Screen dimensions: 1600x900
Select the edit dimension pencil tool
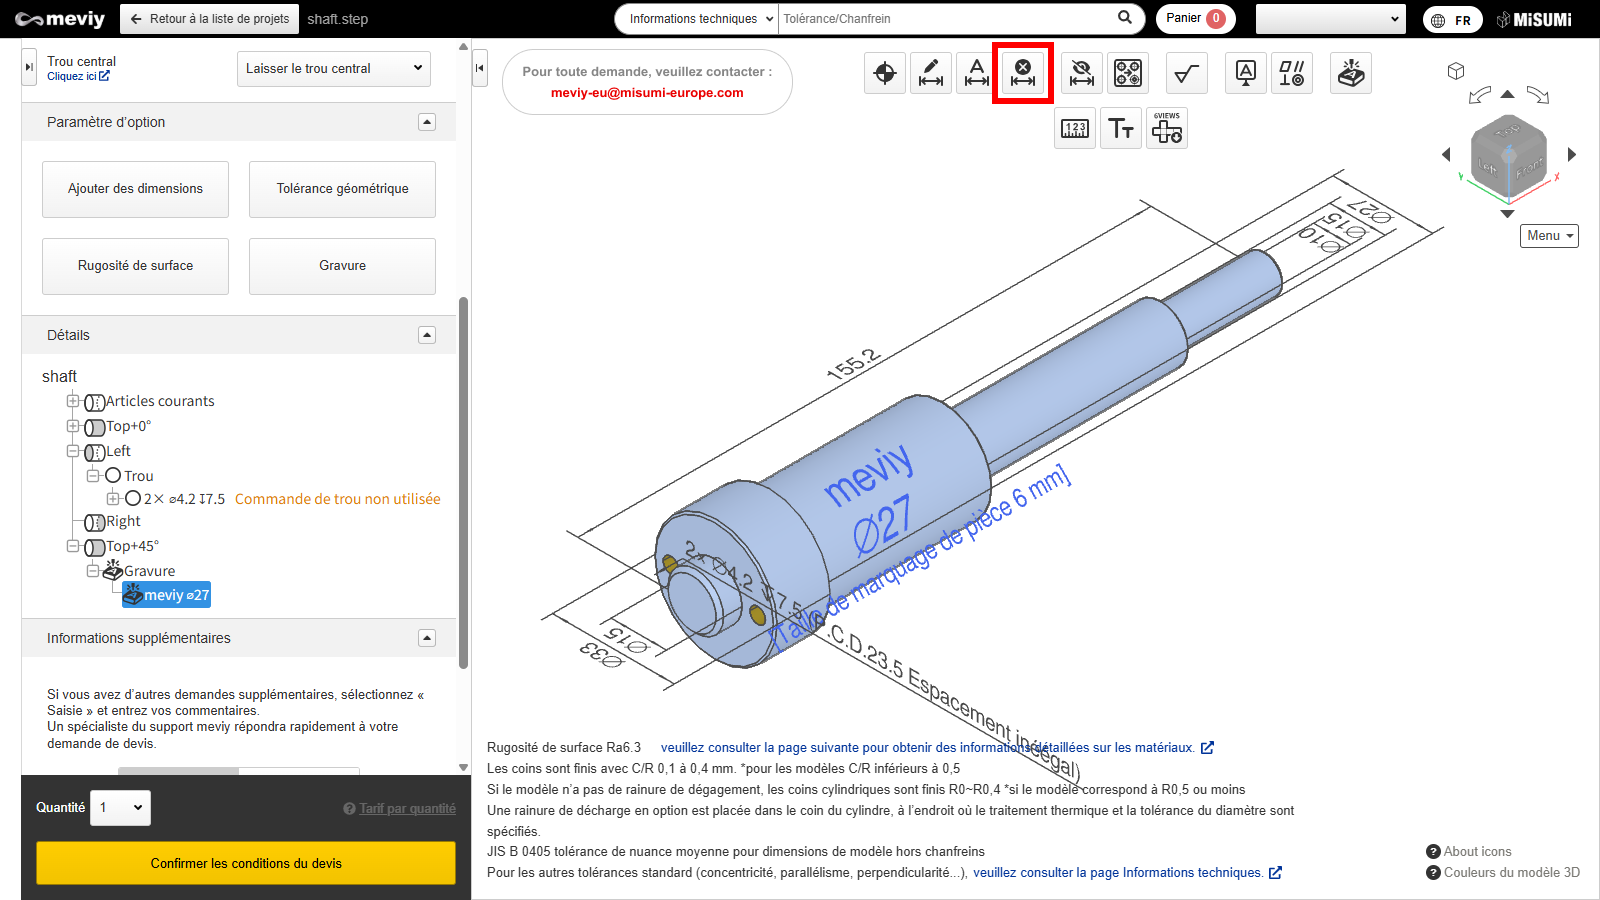pyautogui.click(x=931, y=73)
